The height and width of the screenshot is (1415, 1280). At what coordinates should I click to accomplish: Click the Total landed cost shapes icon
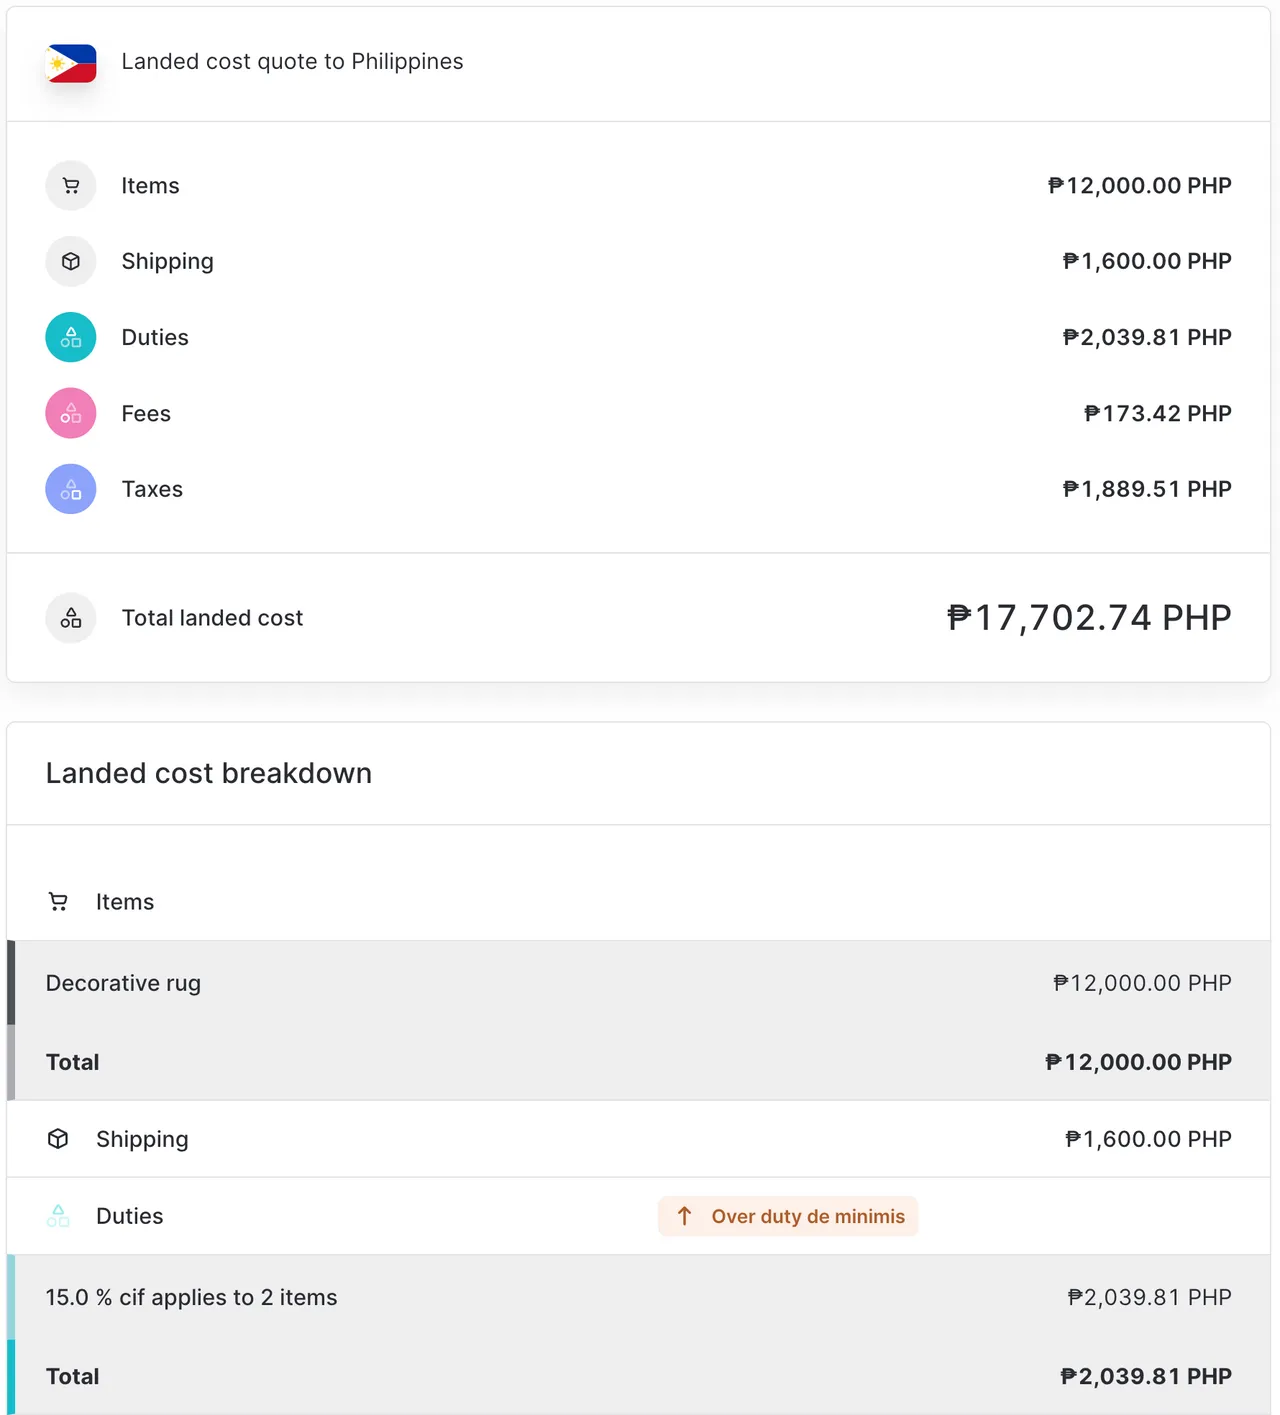coord(71,618)
